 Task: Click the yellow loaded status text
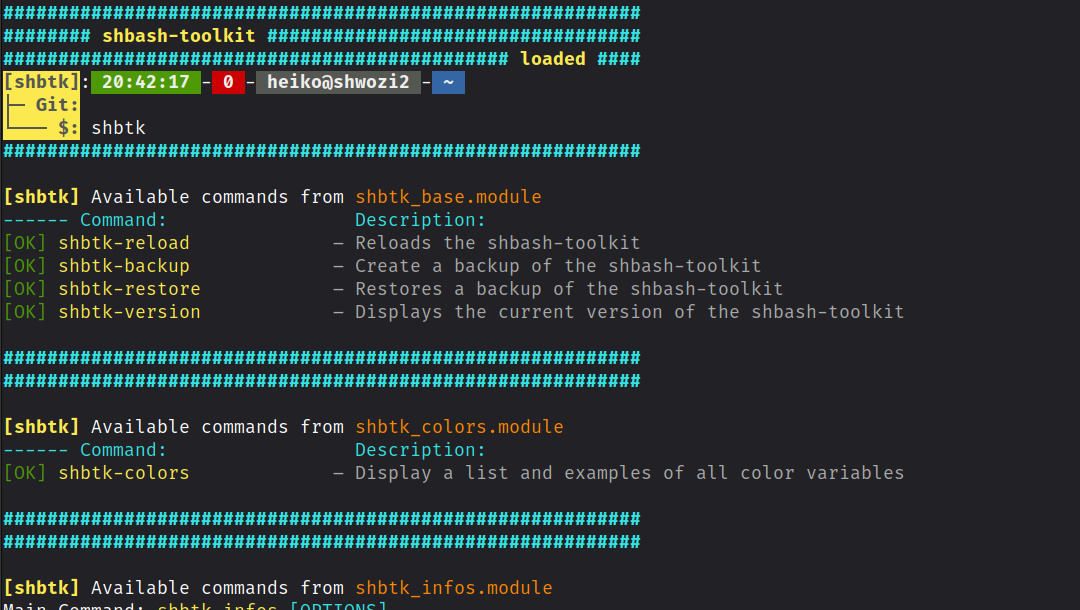point(552,59)
